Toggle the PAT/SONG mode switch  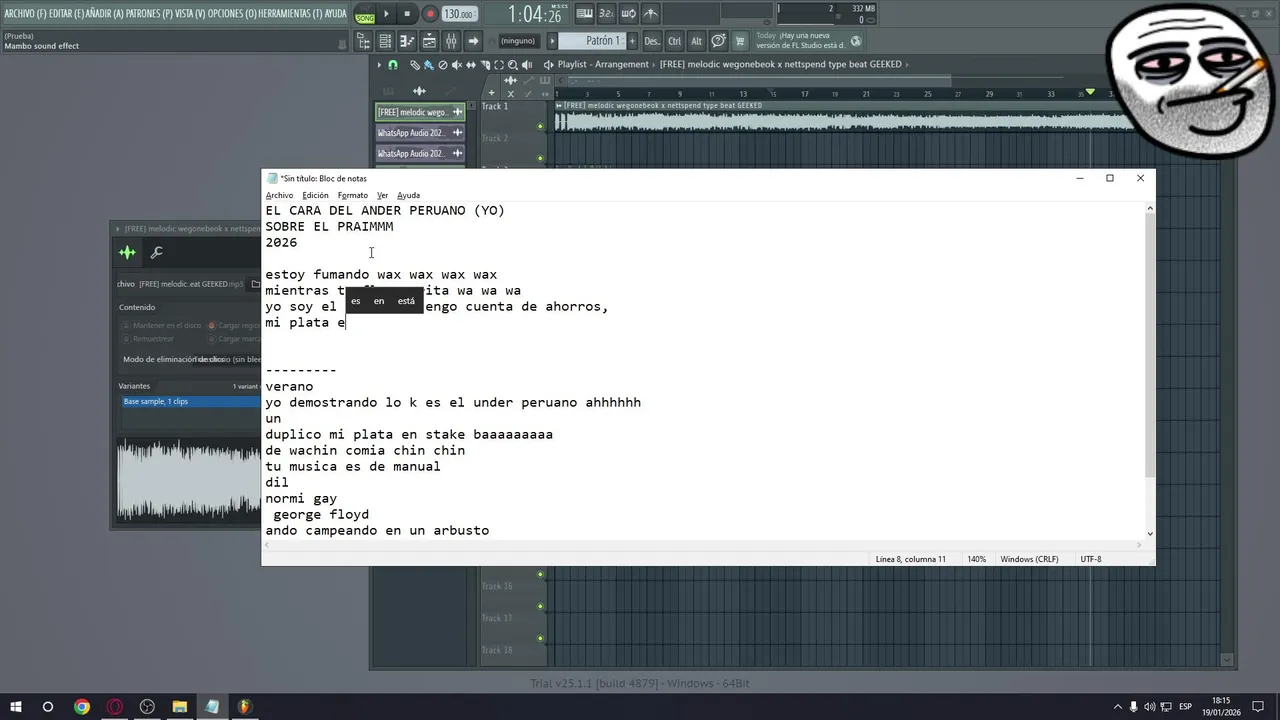[x=365, y=14]
